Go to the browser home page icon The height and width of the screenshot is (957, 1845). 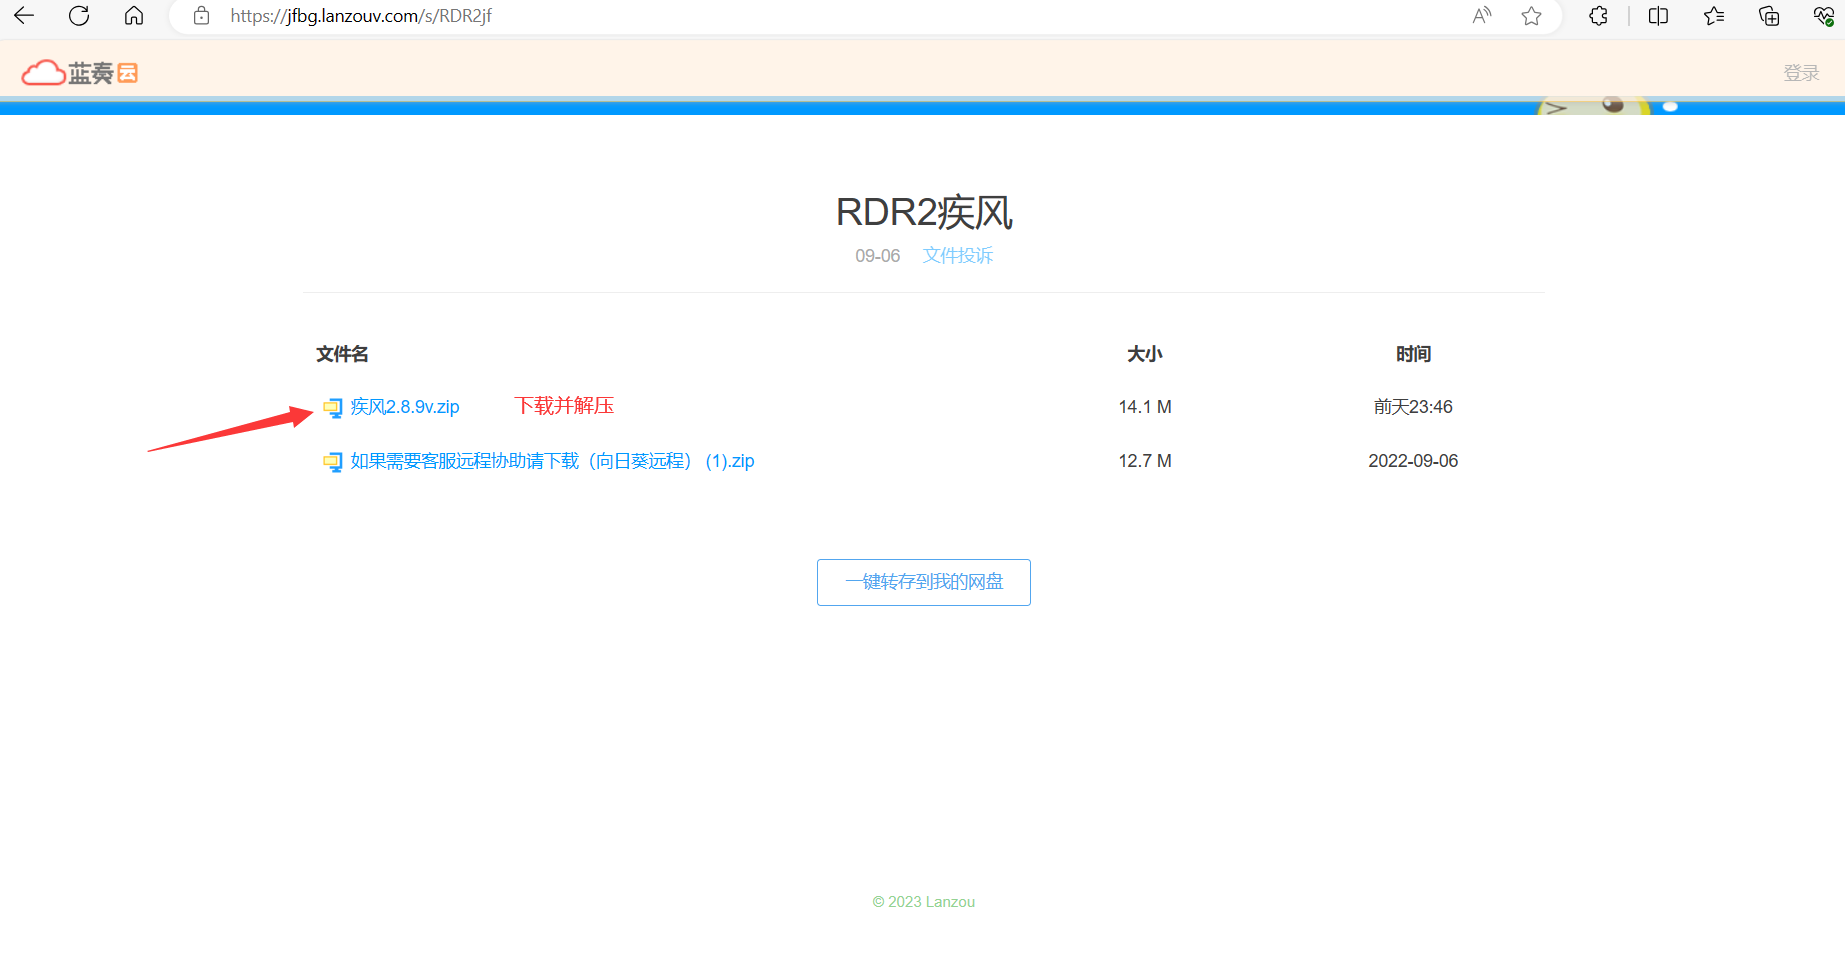pos(134,16)
